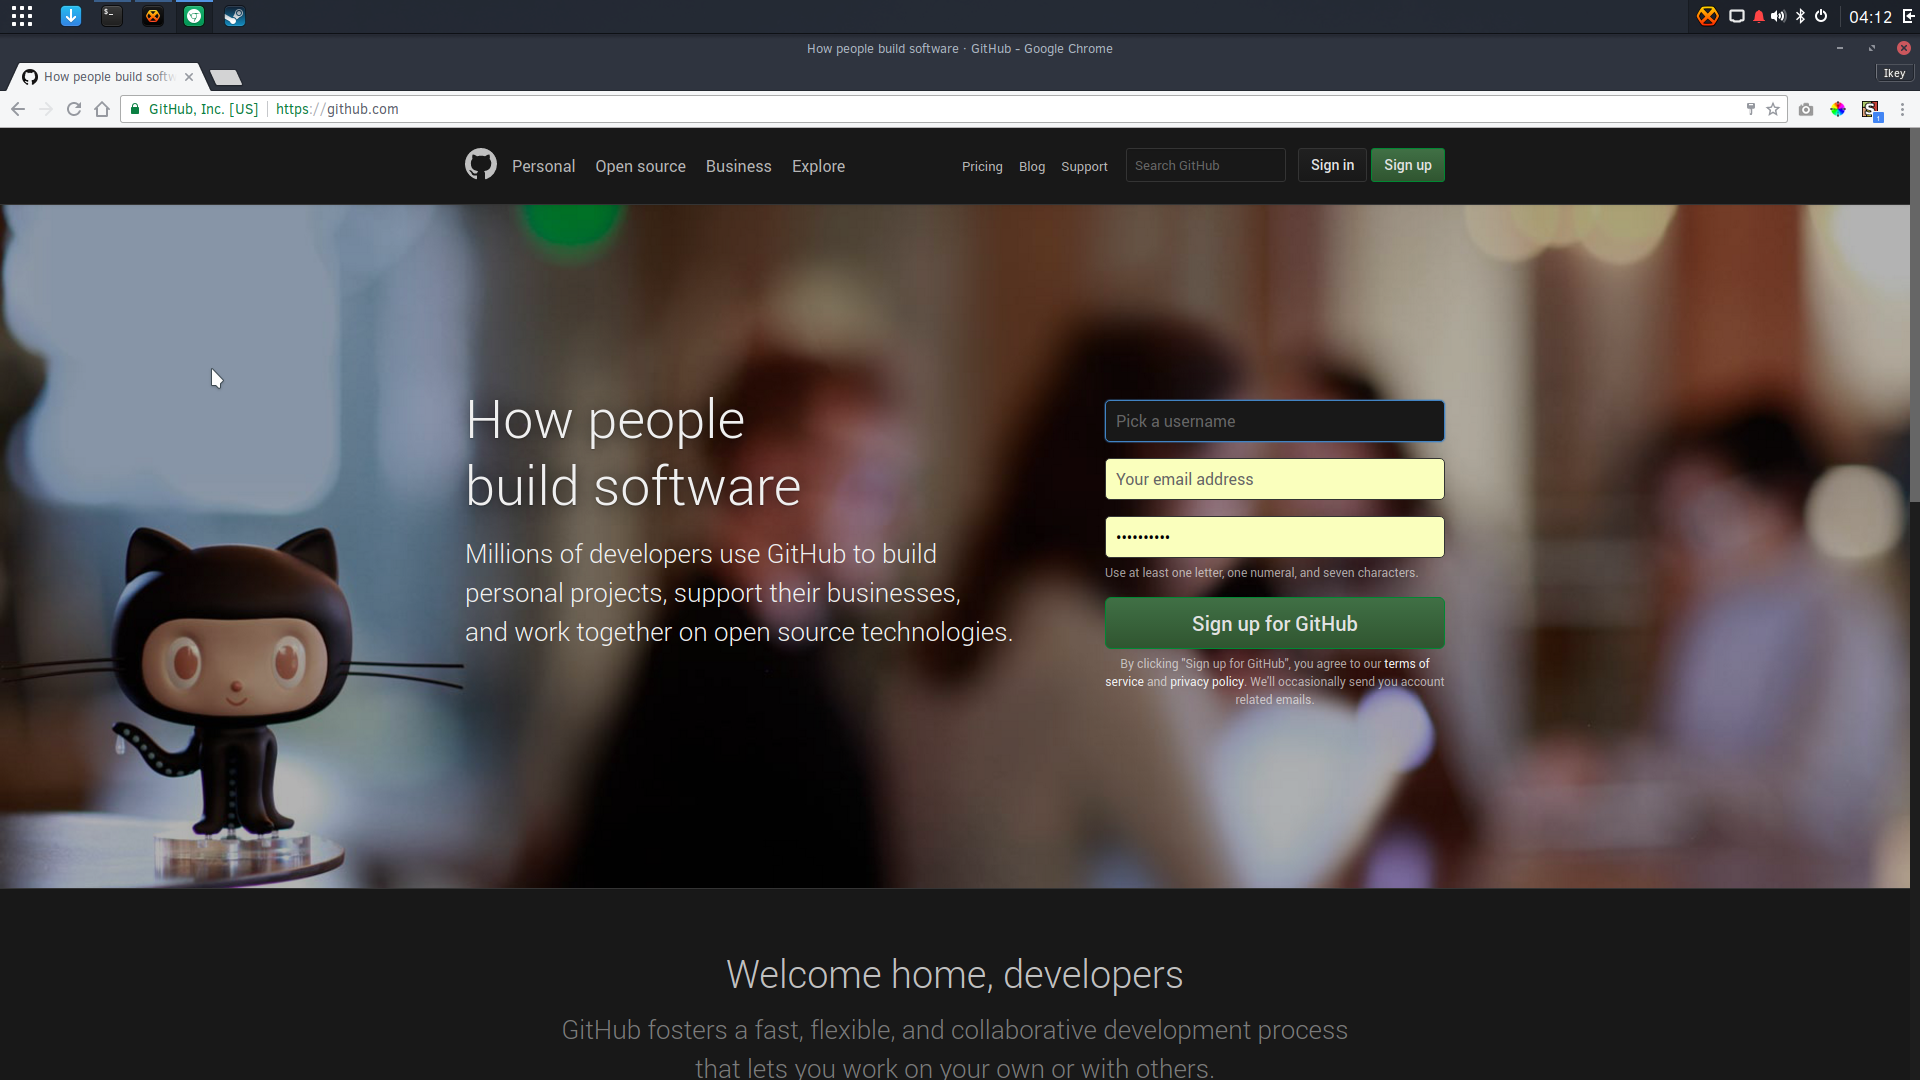The width and height of the screenshot is (1920, 1080).
Task: Open the terms of service link
Action: click(x=1406, y=664)
